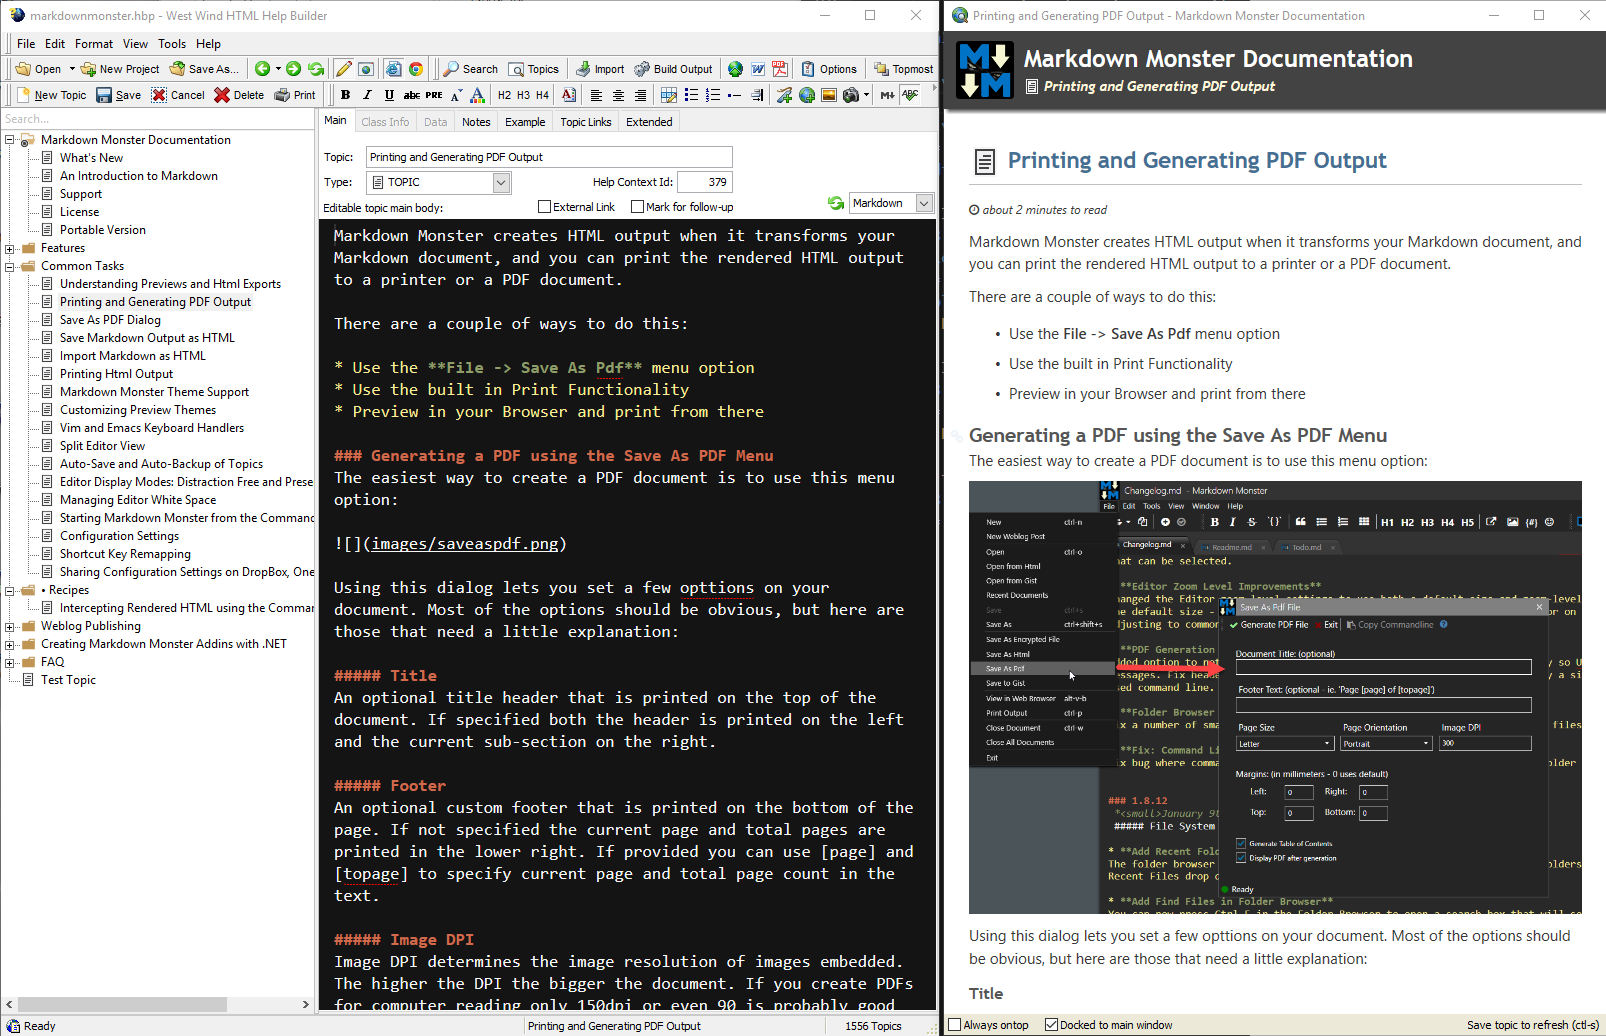Apply strikethrough abc formatting

point(411,95)
